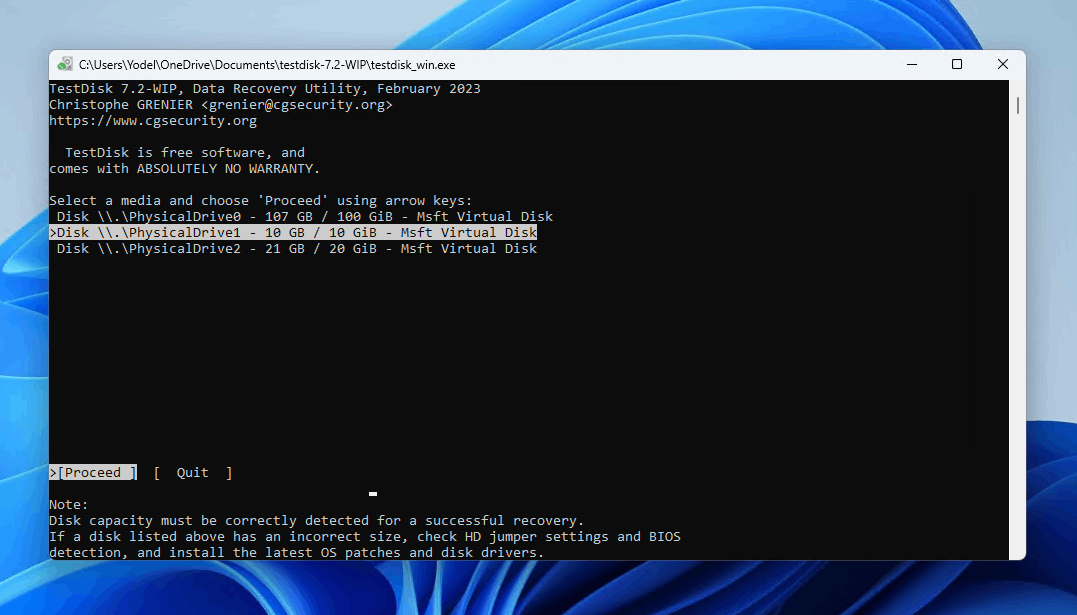Click the TestDisk app icon in title bar
The image size is (1077, 615).
(x=65, y=65)
